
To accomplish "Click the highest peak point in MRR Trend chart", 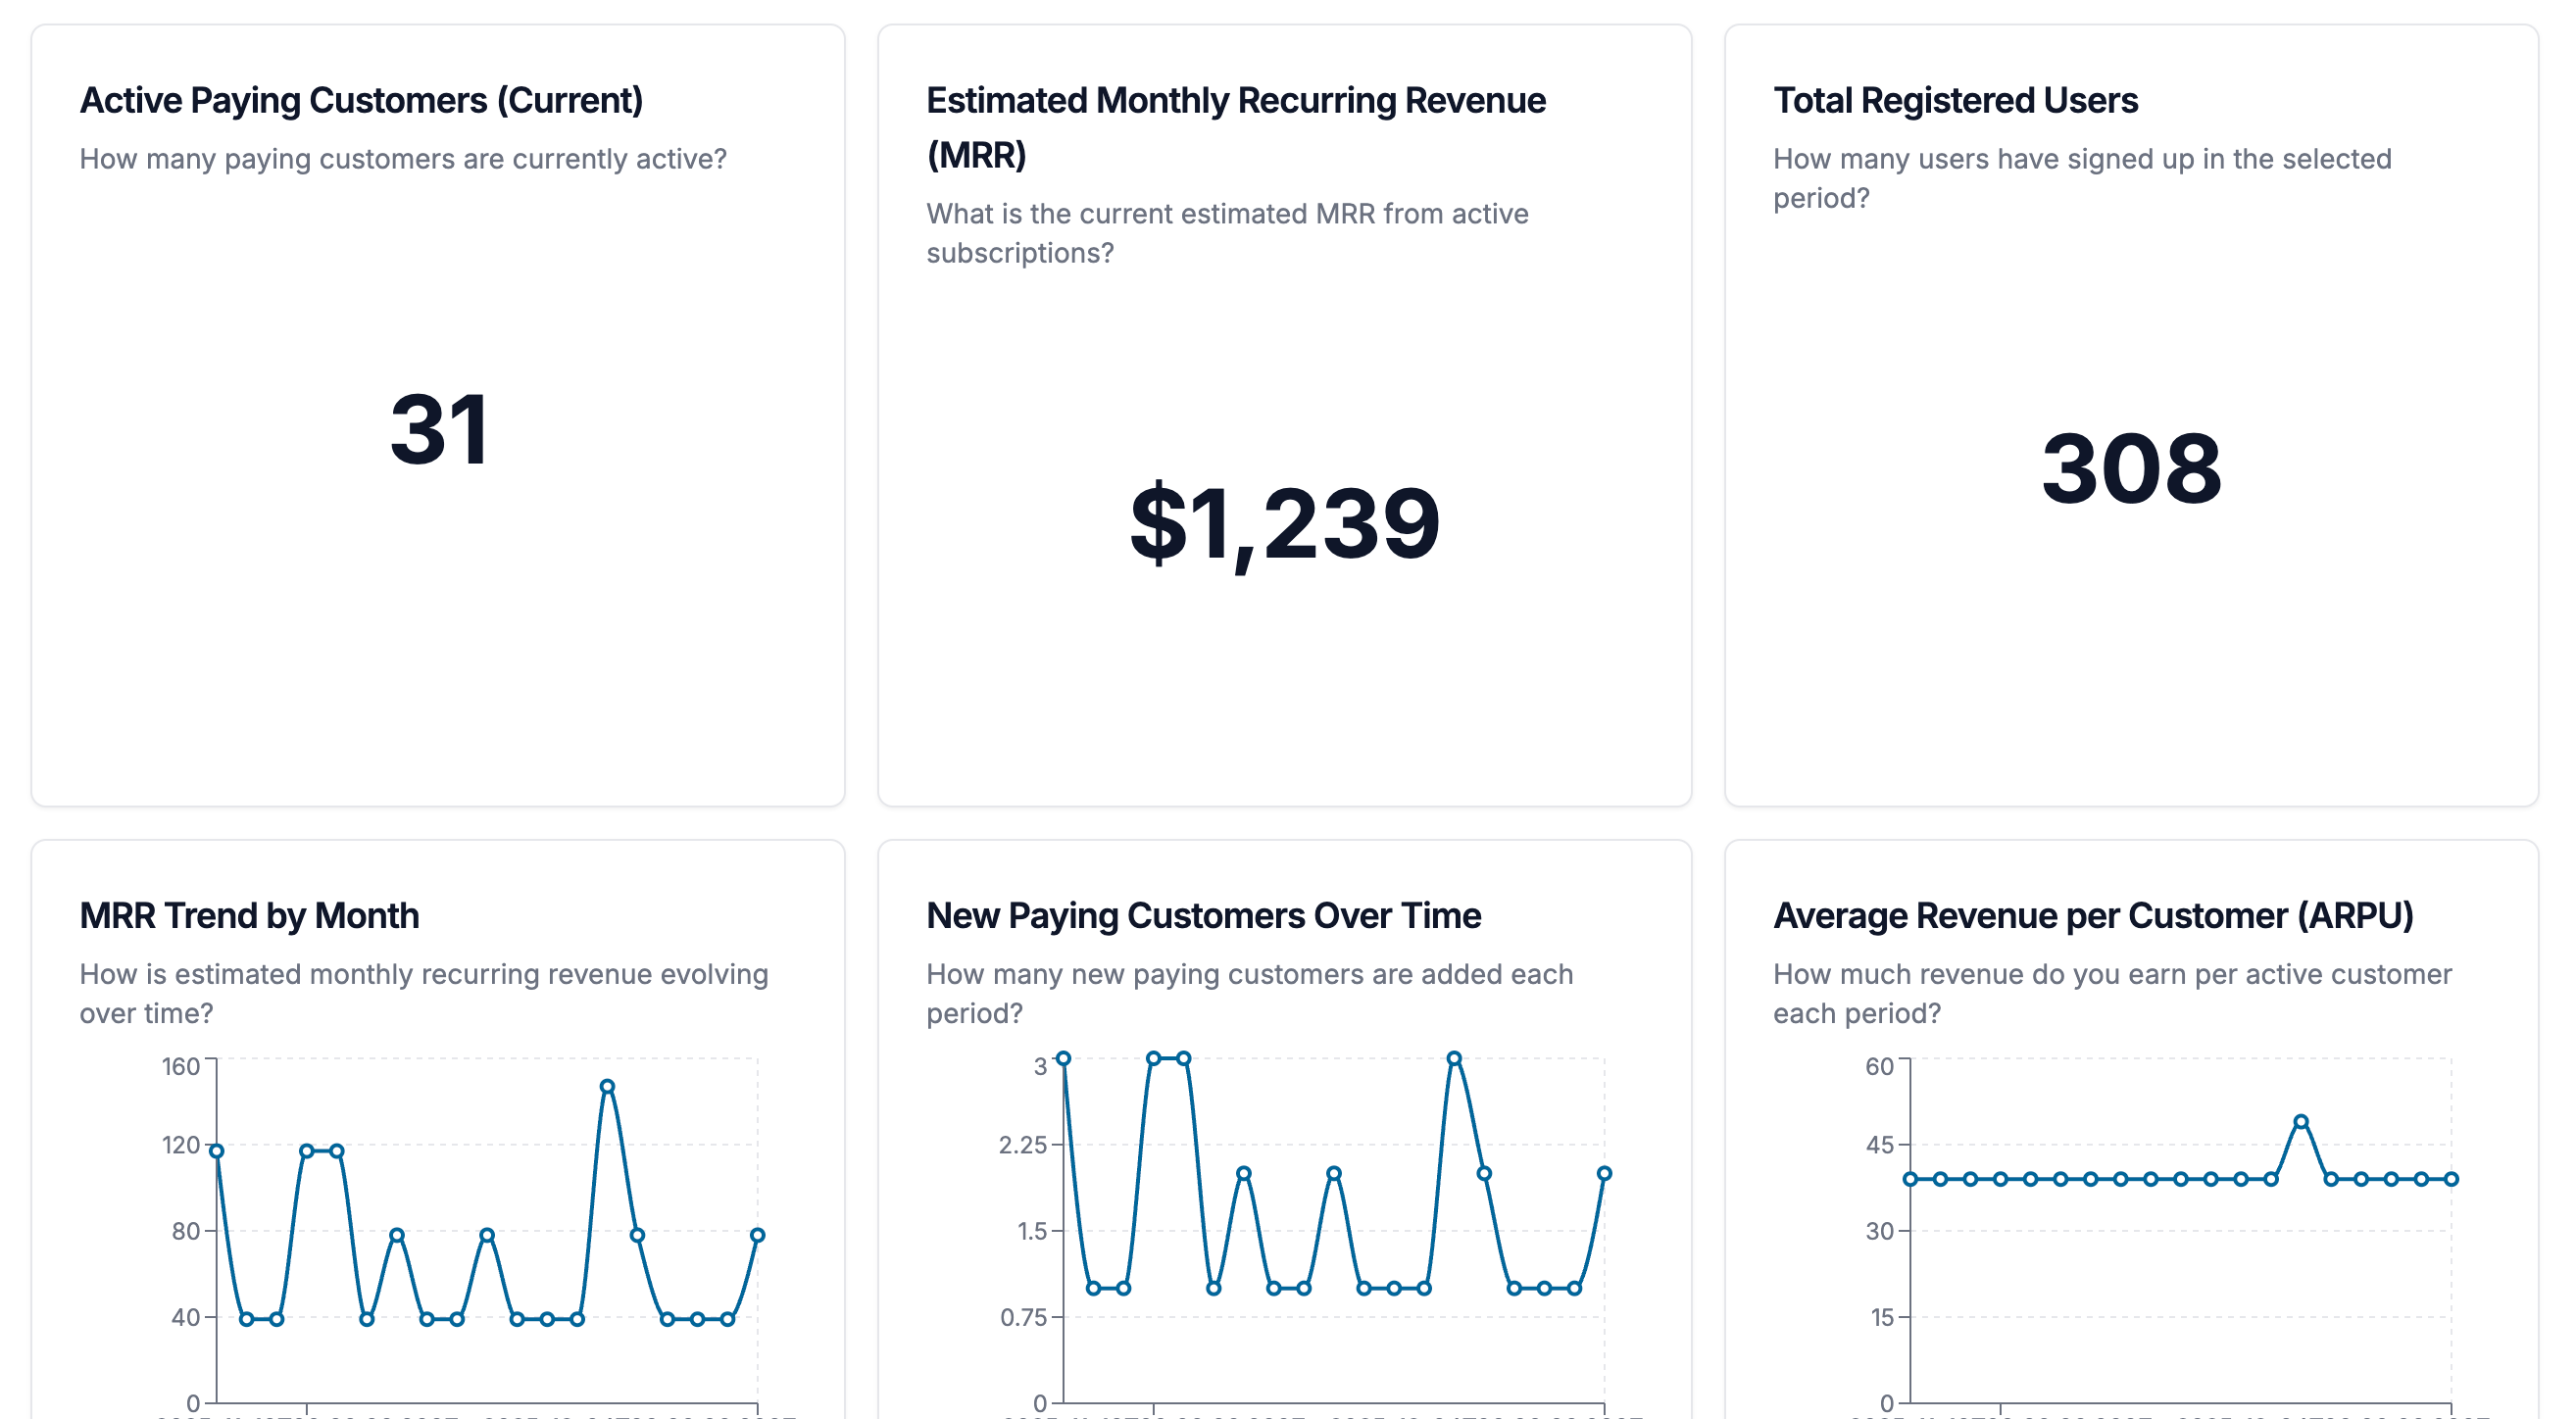I will point(607,1087).
